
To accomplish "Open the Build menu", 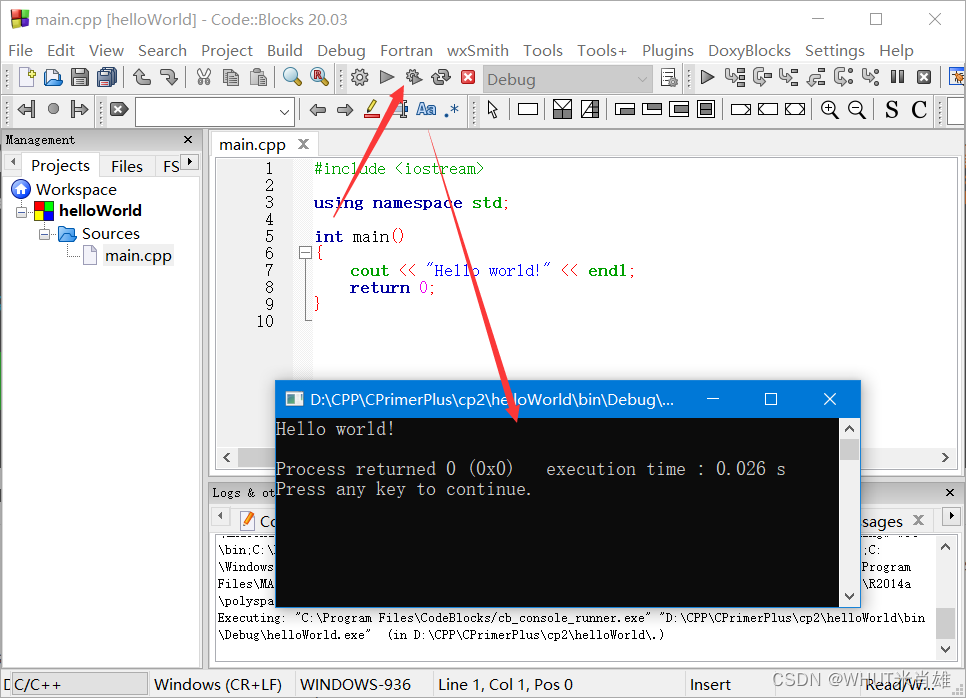I will pyautogui.click(x=285, y=51).
